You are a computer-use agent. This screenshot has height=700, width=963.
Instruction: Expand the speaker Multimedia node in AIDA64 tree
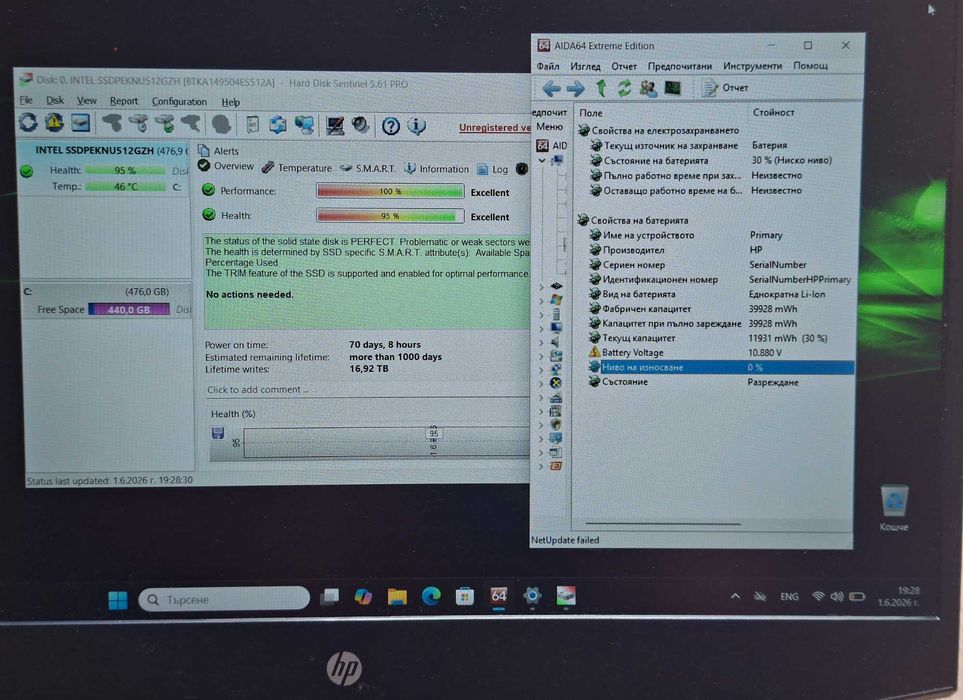click(541, 342)
